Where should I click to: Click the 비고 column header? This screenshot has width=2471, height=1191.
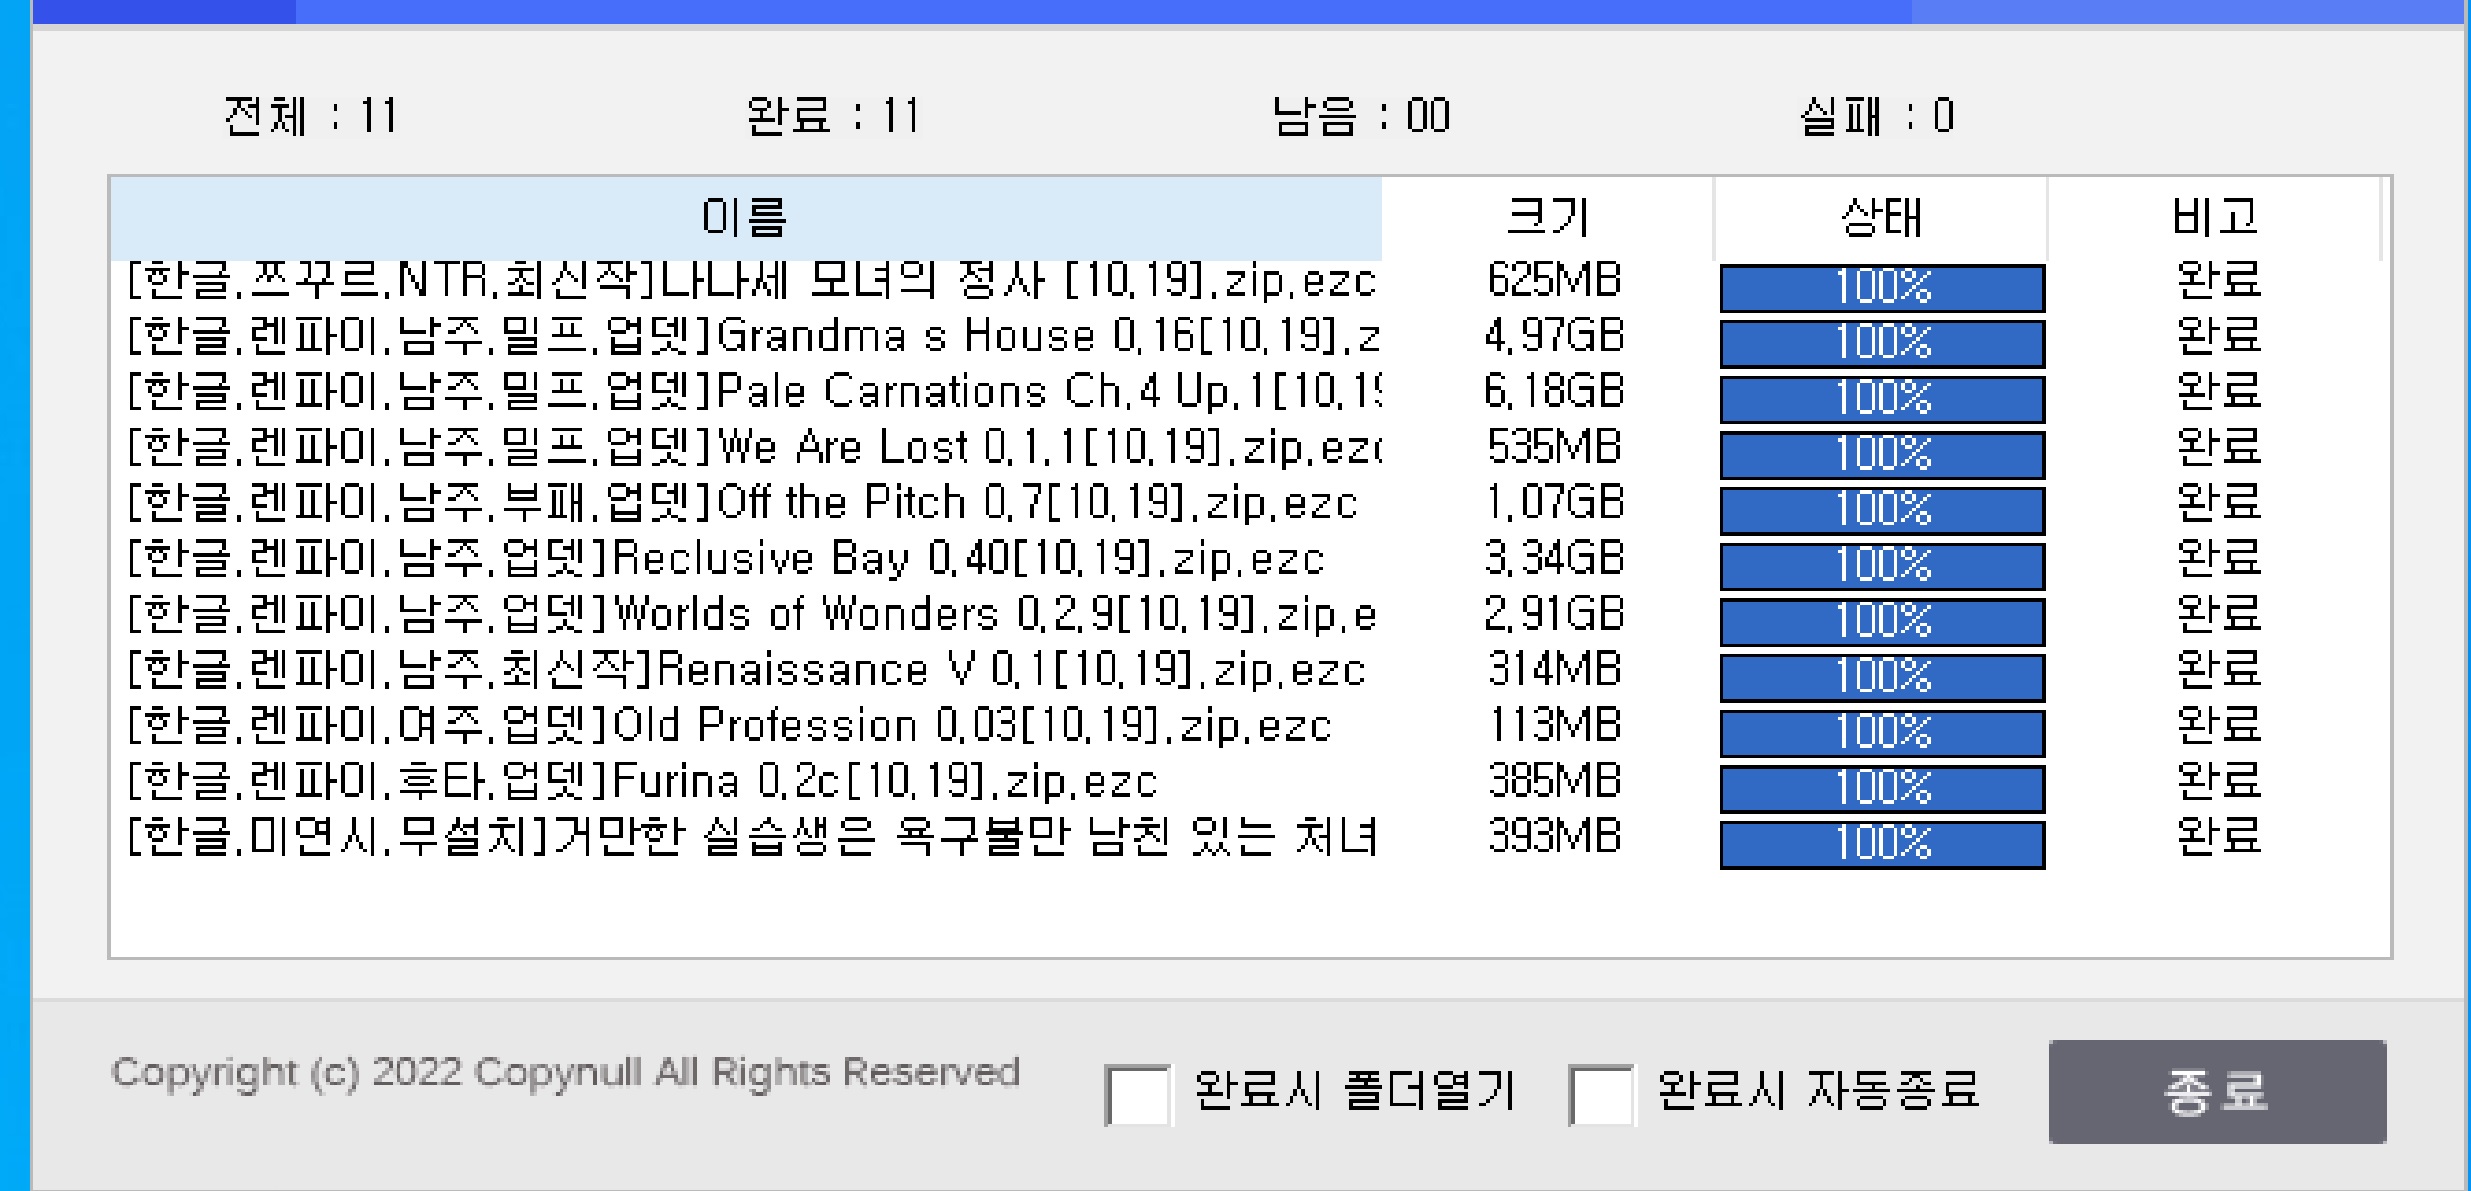click(2214, 217)
